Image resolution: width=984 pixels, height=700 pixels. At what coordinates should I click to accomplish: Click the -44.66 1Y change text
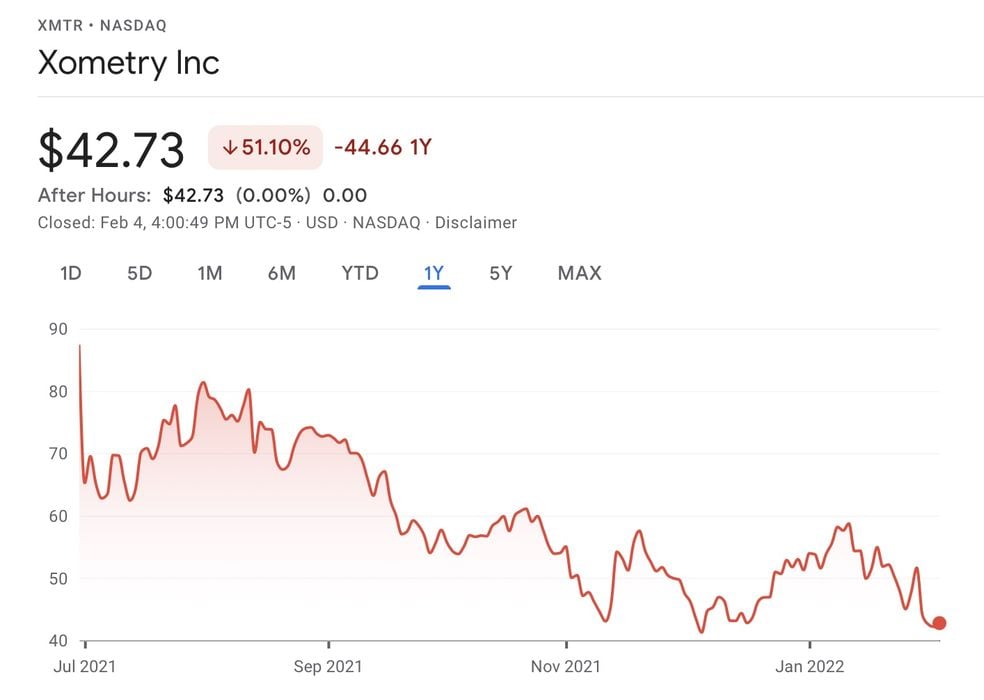pos(382,148)
